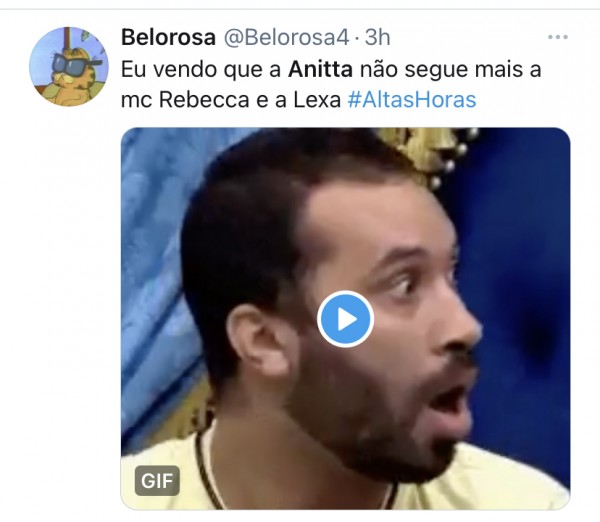Image resolution: width=600 pixels, height=522 pixels.
Task: Click the word Lexa in the tweet
Action: (x=317, y=100)
